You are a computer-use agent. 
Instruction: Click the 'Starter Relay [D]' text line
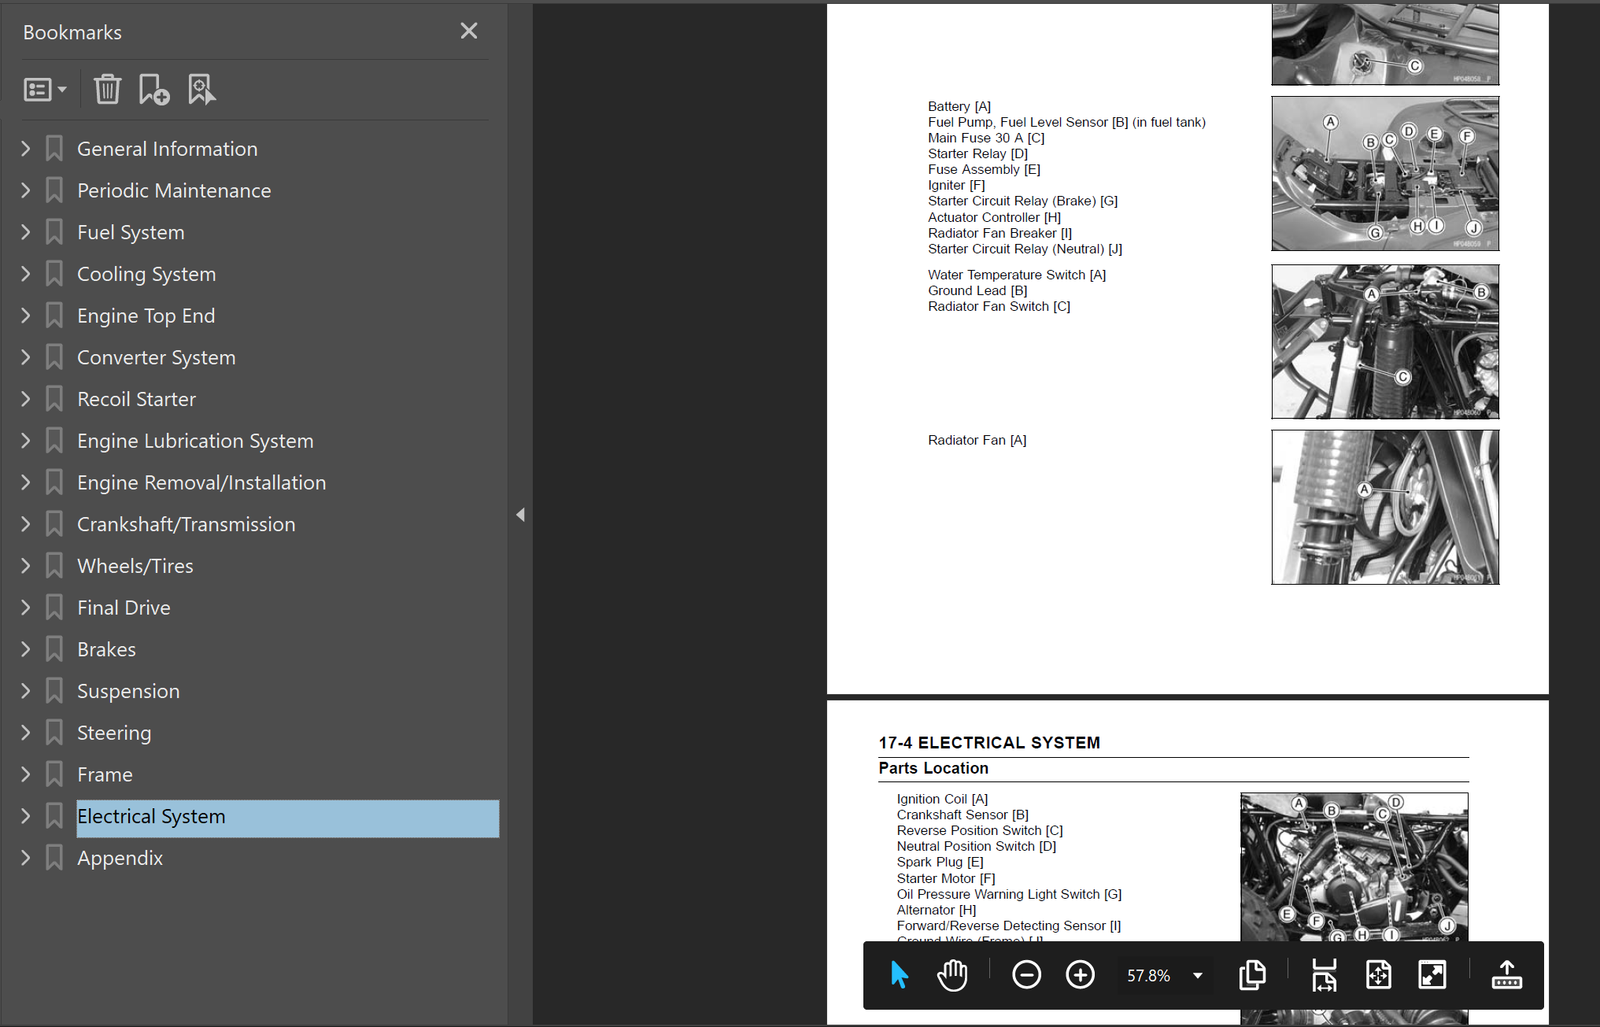click(977, 154)
